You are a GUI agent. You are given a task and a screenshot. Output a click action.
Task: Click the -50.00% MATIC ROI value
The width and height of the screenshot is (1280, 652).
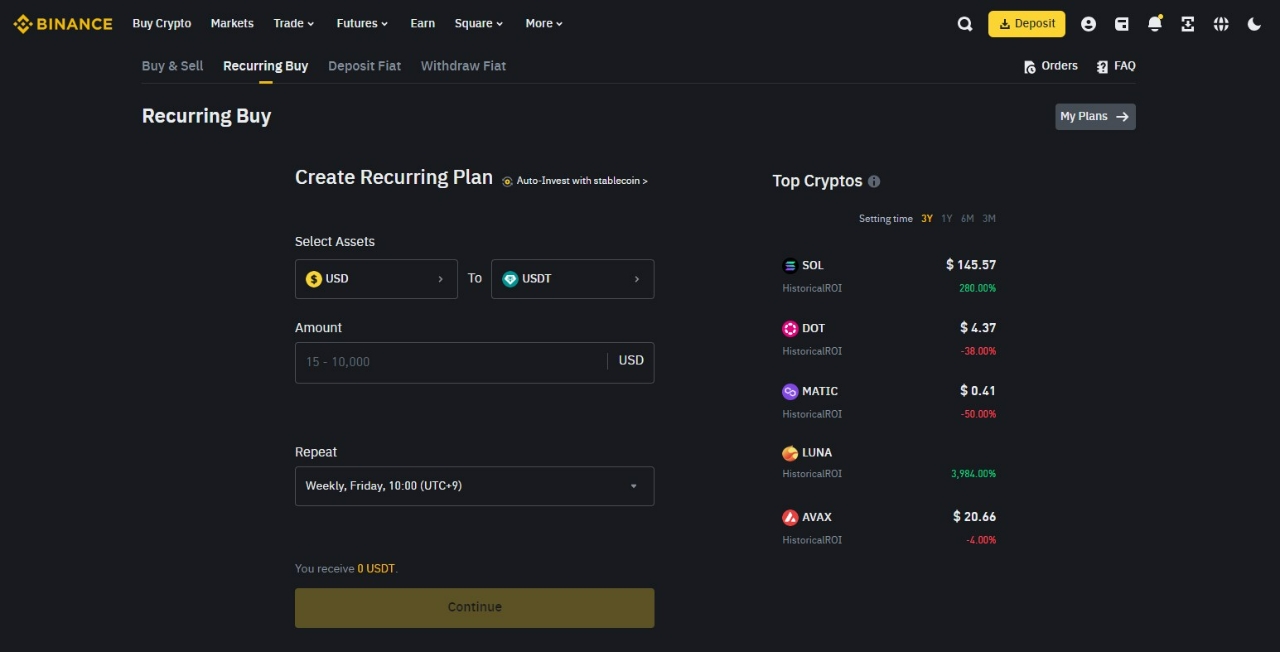click(977, 414)
